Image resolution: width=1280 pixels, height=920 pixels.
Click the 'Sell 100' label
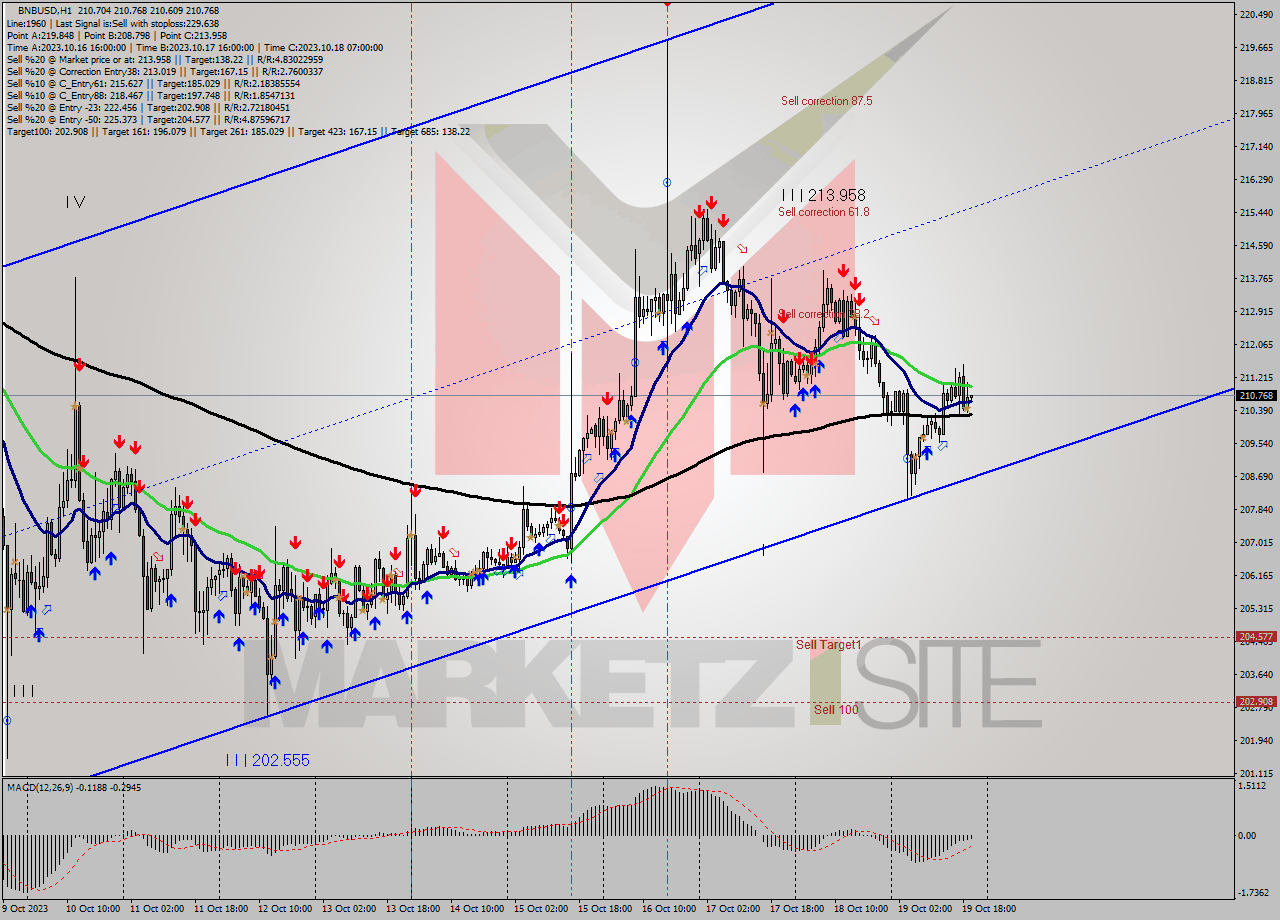[835, 710]
